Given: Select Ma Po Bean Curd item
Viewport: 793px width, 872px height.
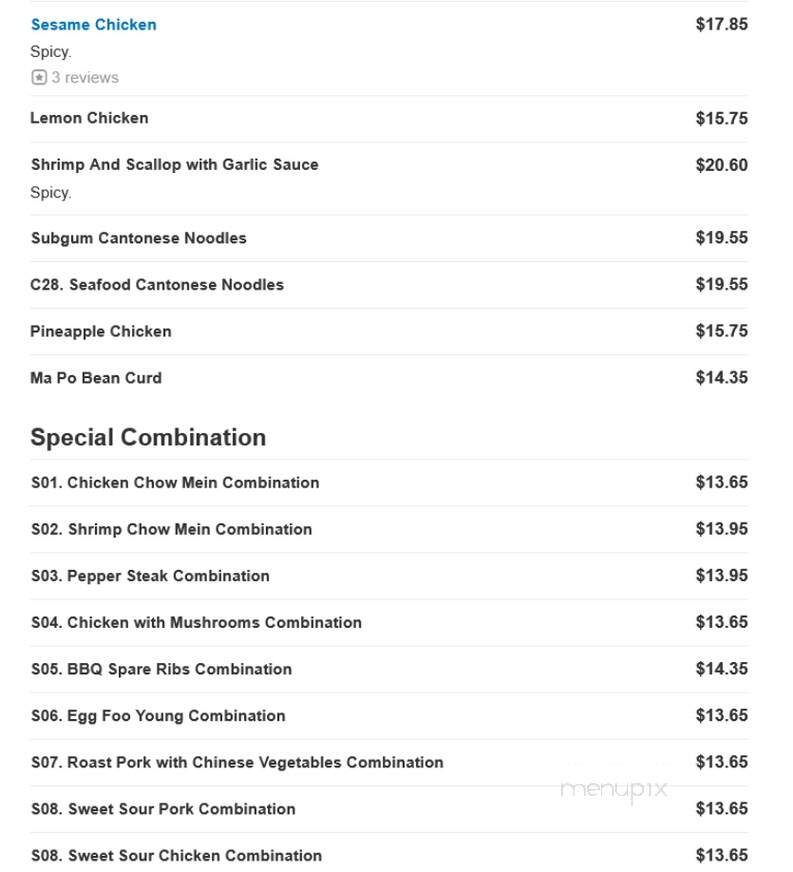Looking at the screenshot, I should [x=96, y=378].
